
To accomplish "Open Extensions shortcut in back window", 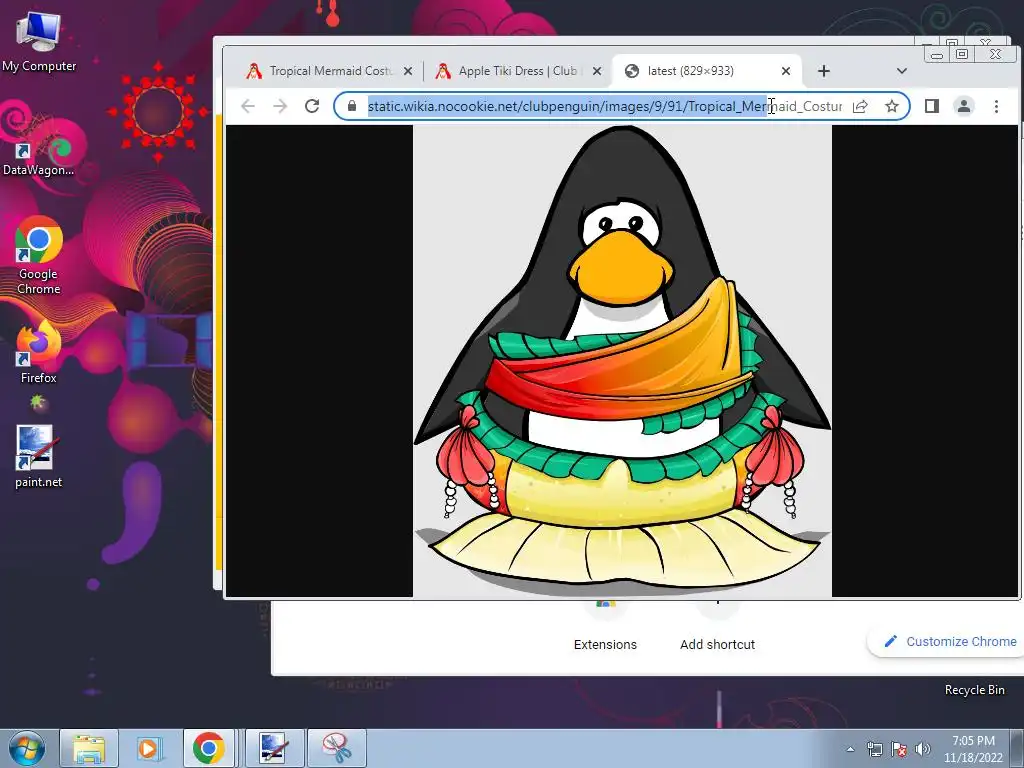I will coord(605,645).
